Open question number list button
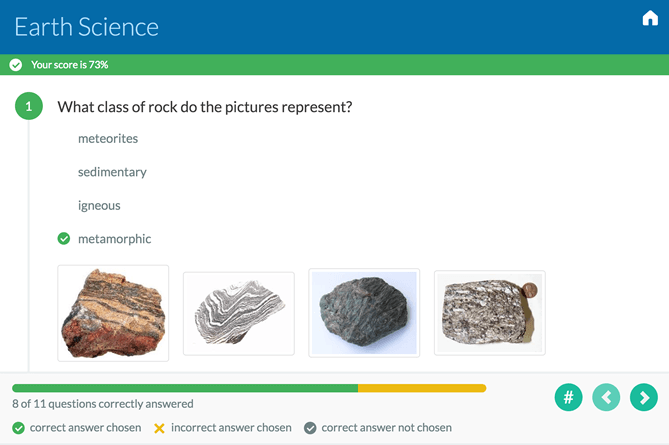 [568, 397]
